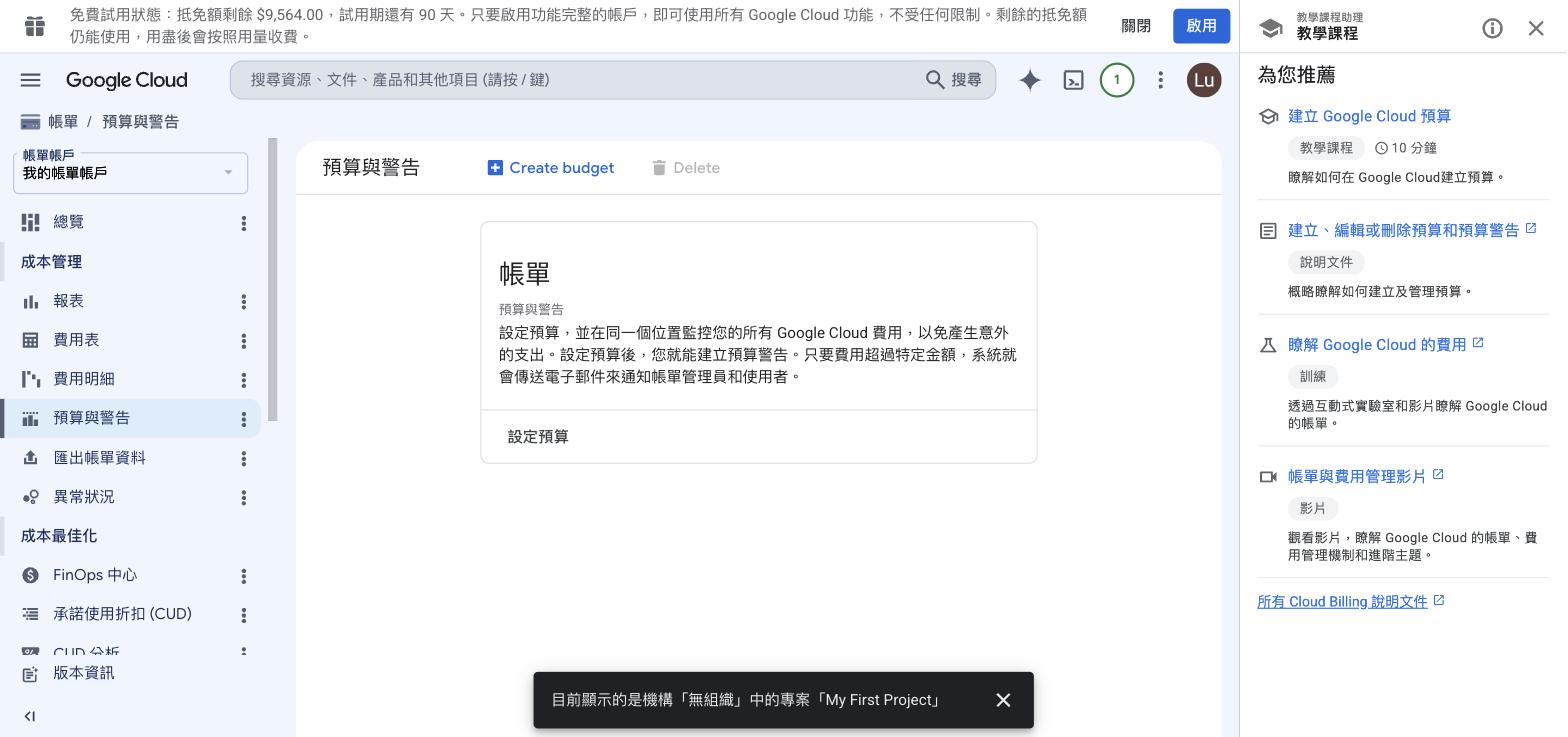Click the tutorial panel info icon

click(1492, 28)
